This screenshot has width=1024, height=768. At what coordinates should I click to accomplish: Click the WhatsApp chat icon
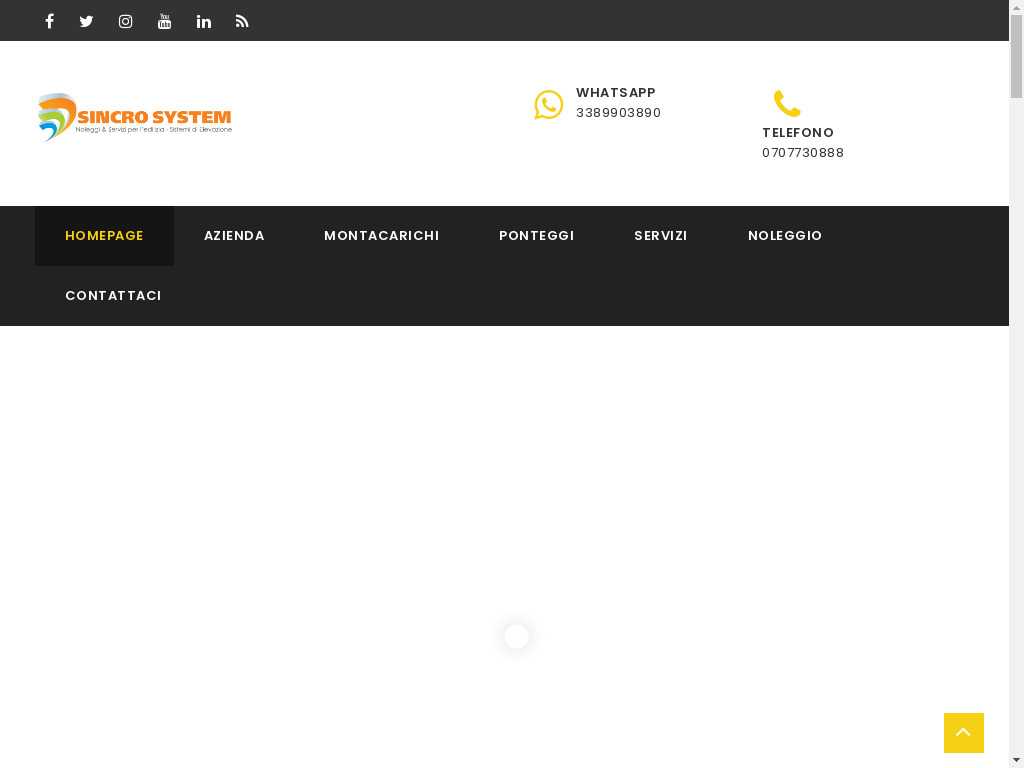tap(548, 104)
